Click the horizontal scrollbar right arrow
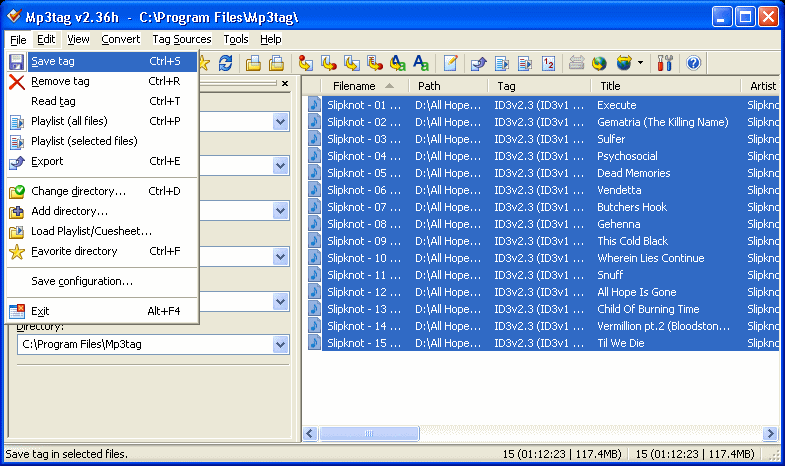 point(770,433)
